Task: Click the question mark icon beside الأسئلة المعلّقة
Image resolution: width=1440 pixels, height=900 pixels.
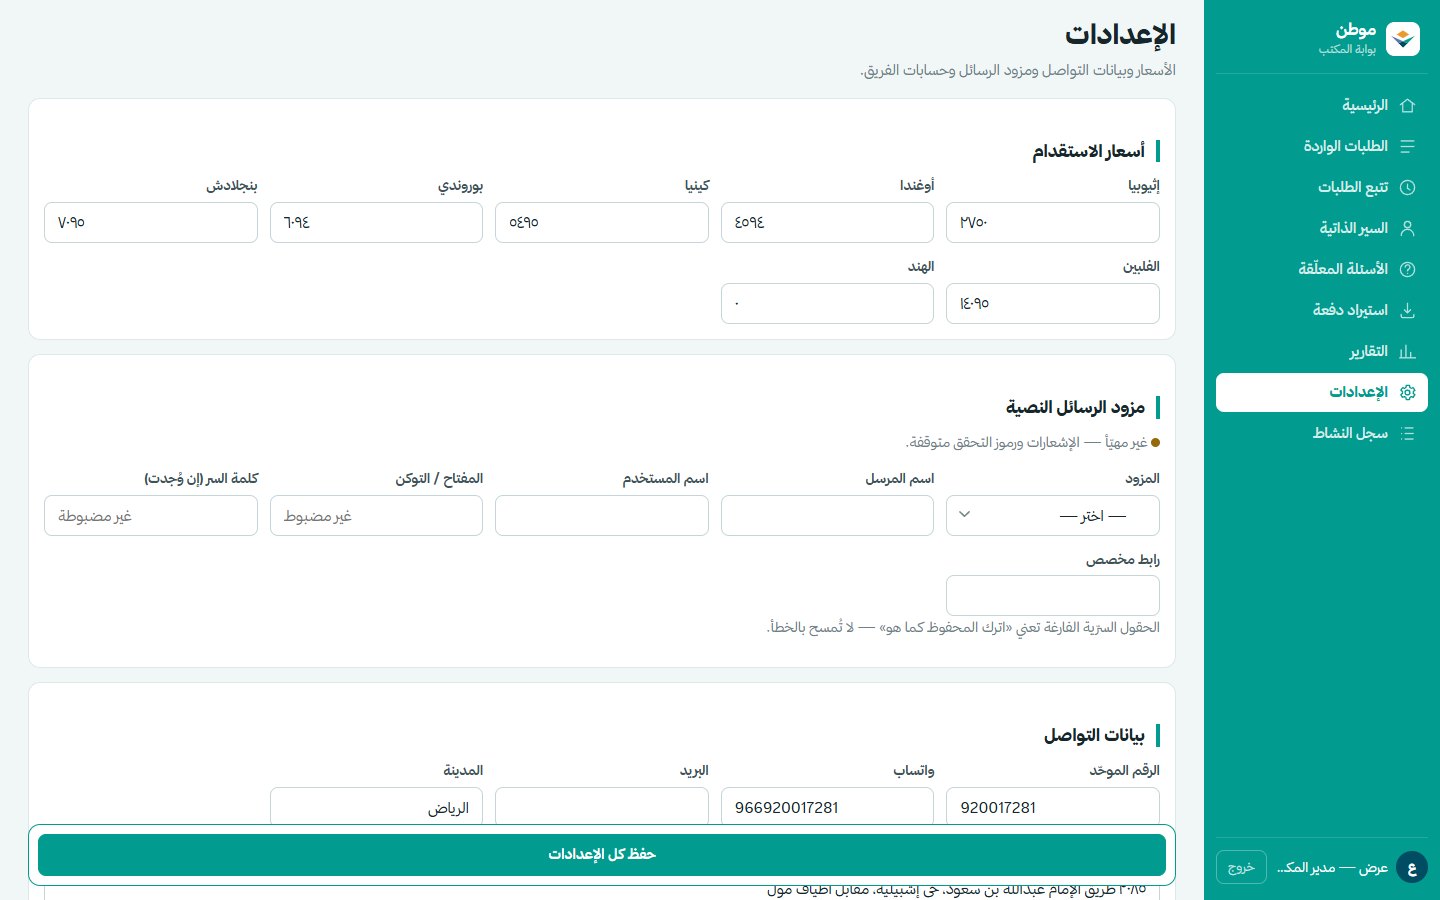Action: point(1407,269)
